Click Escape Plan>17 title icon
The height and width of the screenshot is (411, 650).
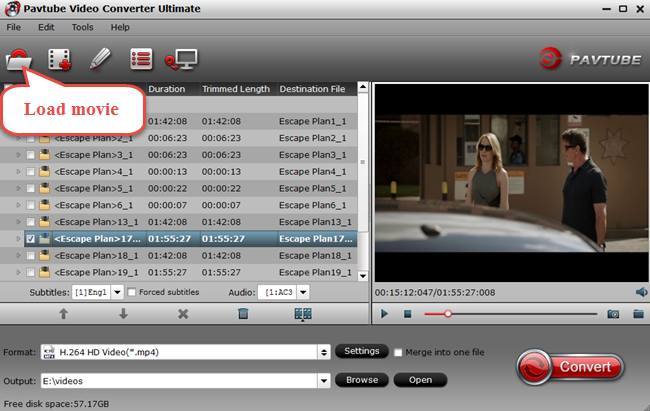click(x=44, y=238)
